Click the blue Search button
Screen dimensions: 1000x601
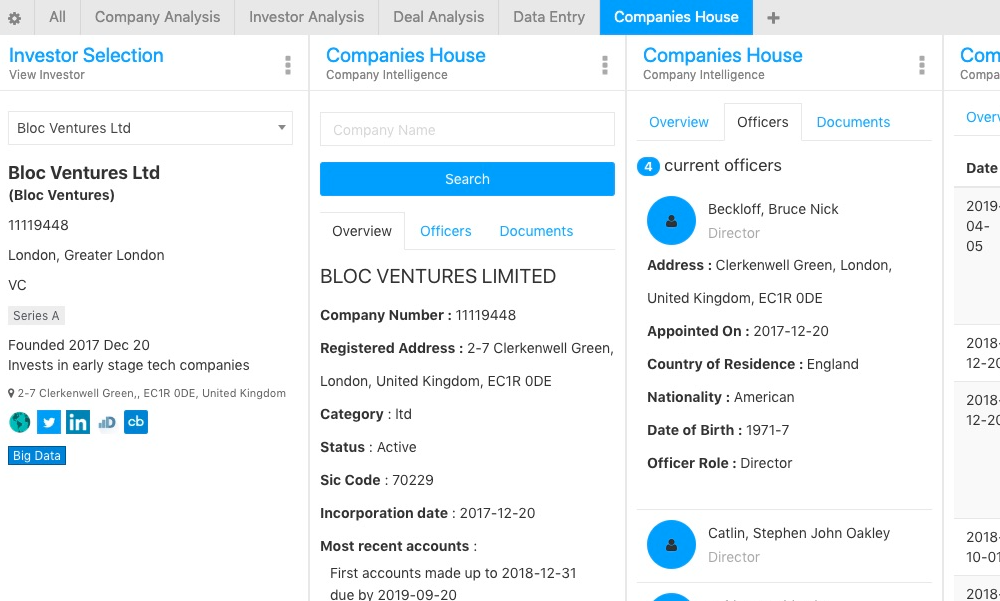click(467, 179)
